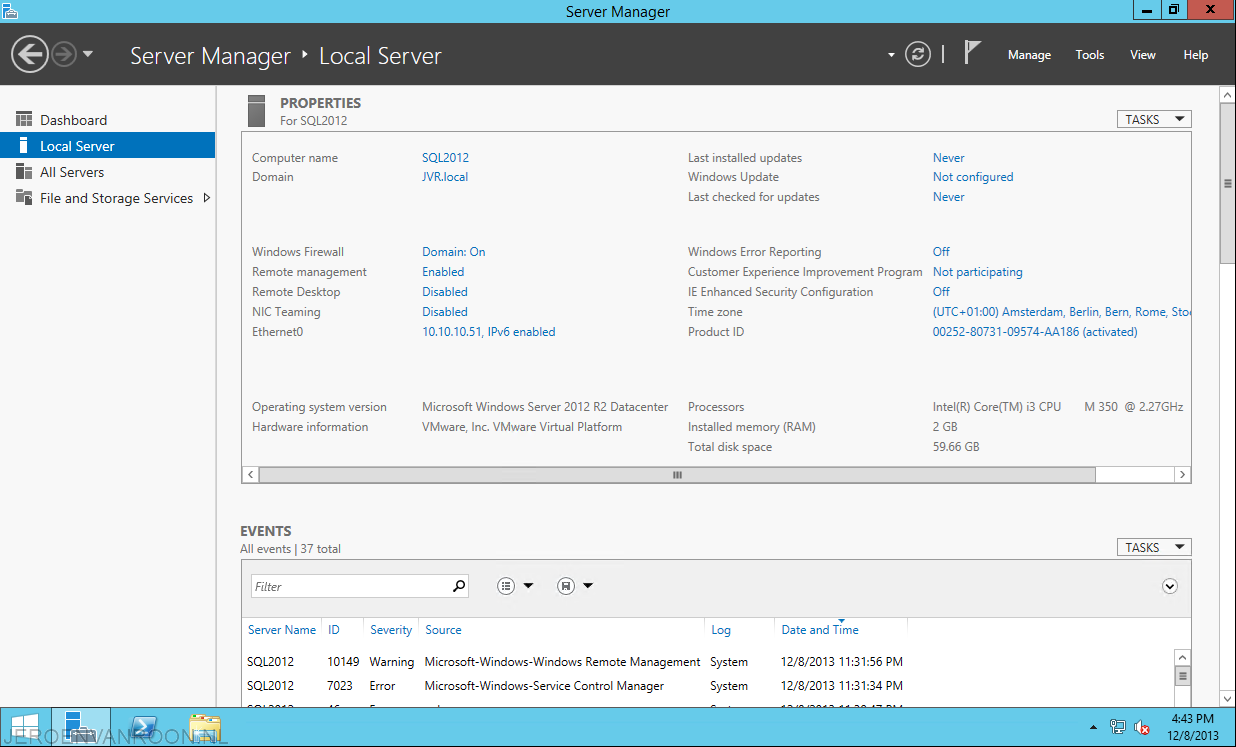Select Local Server in the sidebar
This screenshot has height=747, width=1236.
point(107,146)
